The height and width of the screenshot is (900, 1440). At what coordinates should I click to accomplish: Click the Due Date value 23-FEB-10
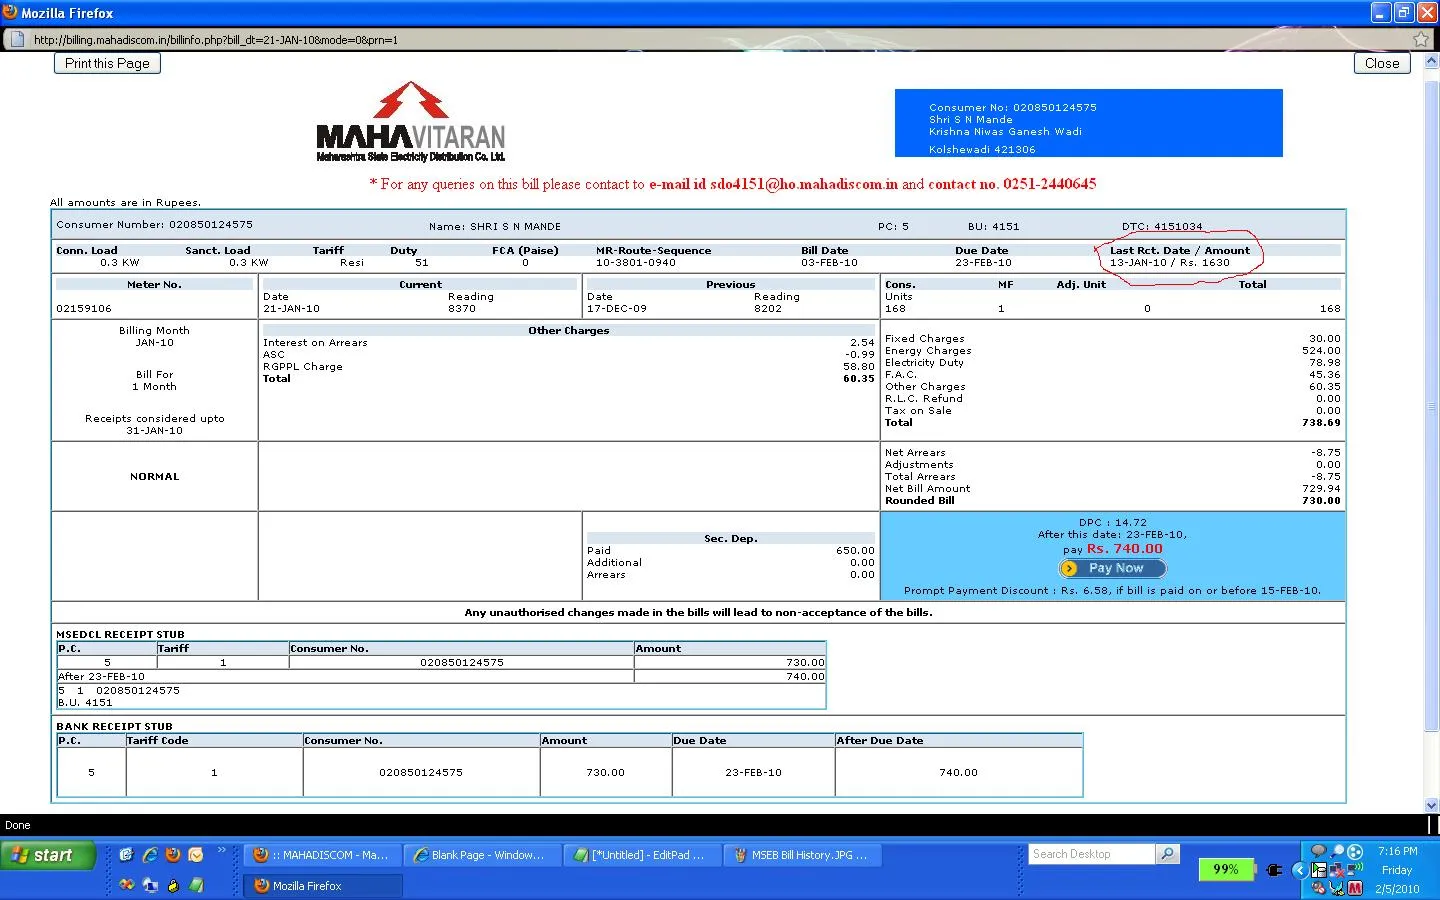coord(983,263)
